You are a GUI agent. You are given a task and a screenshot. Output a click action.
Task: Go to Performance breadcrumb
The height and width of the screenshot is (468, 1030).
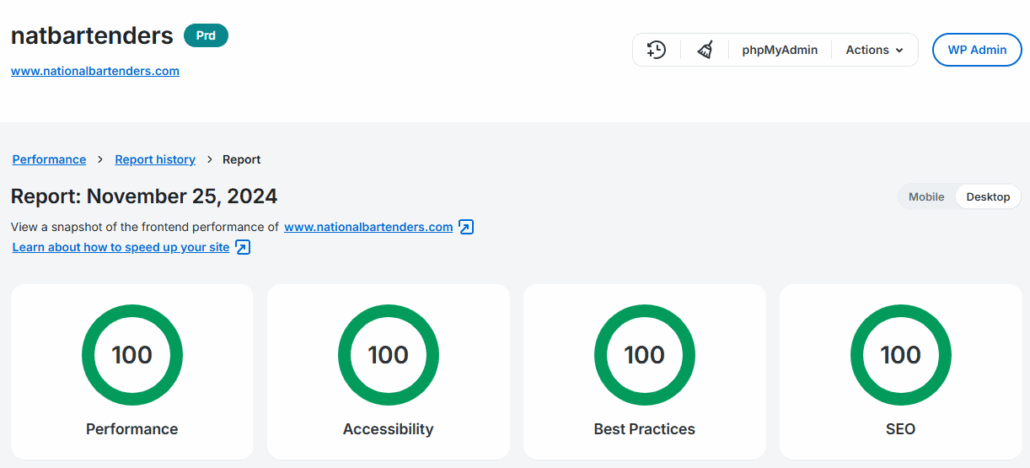coord(49,160)
